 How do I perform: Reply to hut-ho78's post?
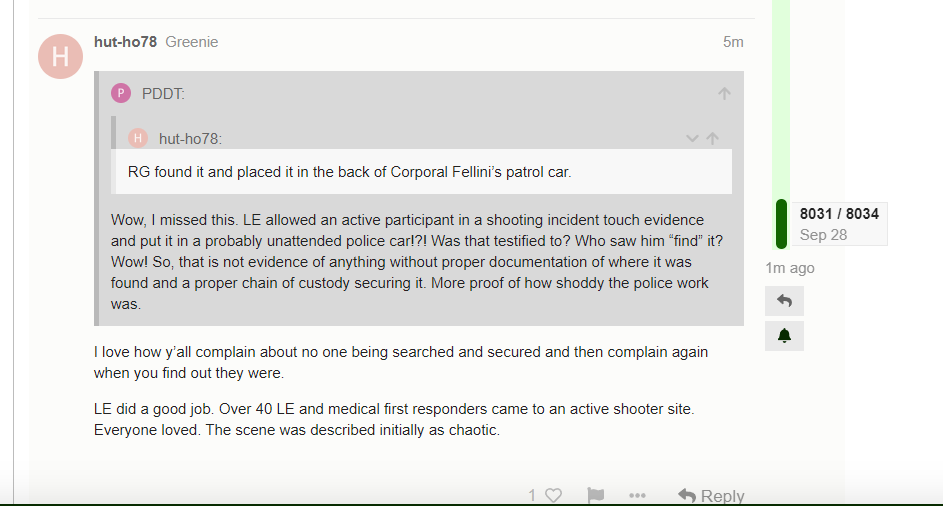[x=711, y=495]
